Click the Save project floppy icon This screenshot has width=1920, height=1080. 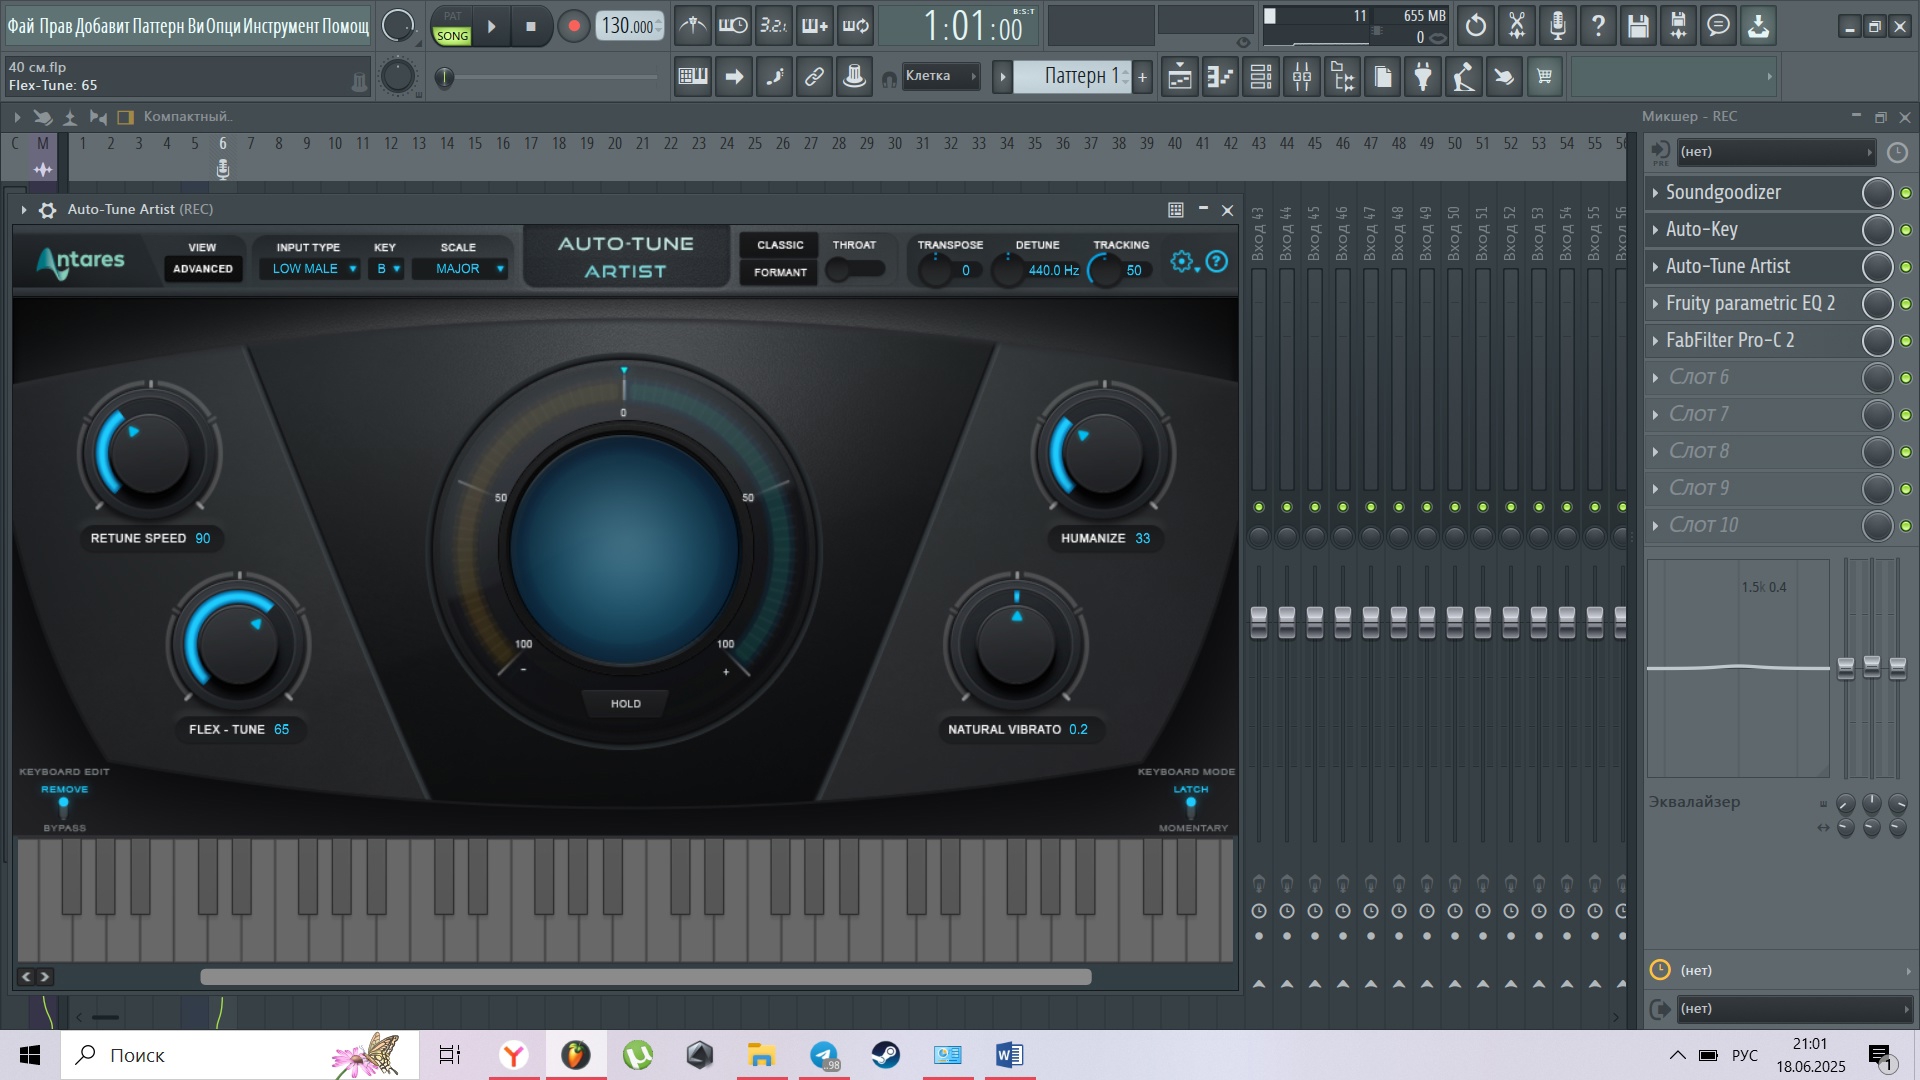tap(1638, 27)
